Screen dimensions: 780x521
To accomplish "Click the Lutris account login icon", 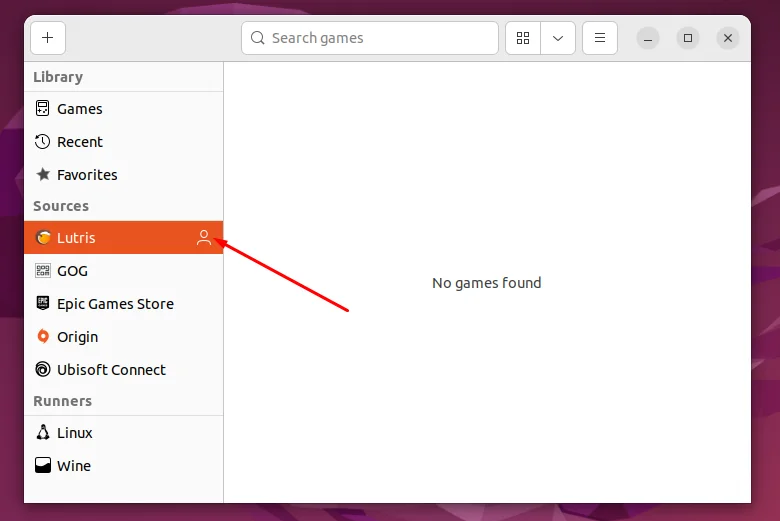I will tap(203, 237).
